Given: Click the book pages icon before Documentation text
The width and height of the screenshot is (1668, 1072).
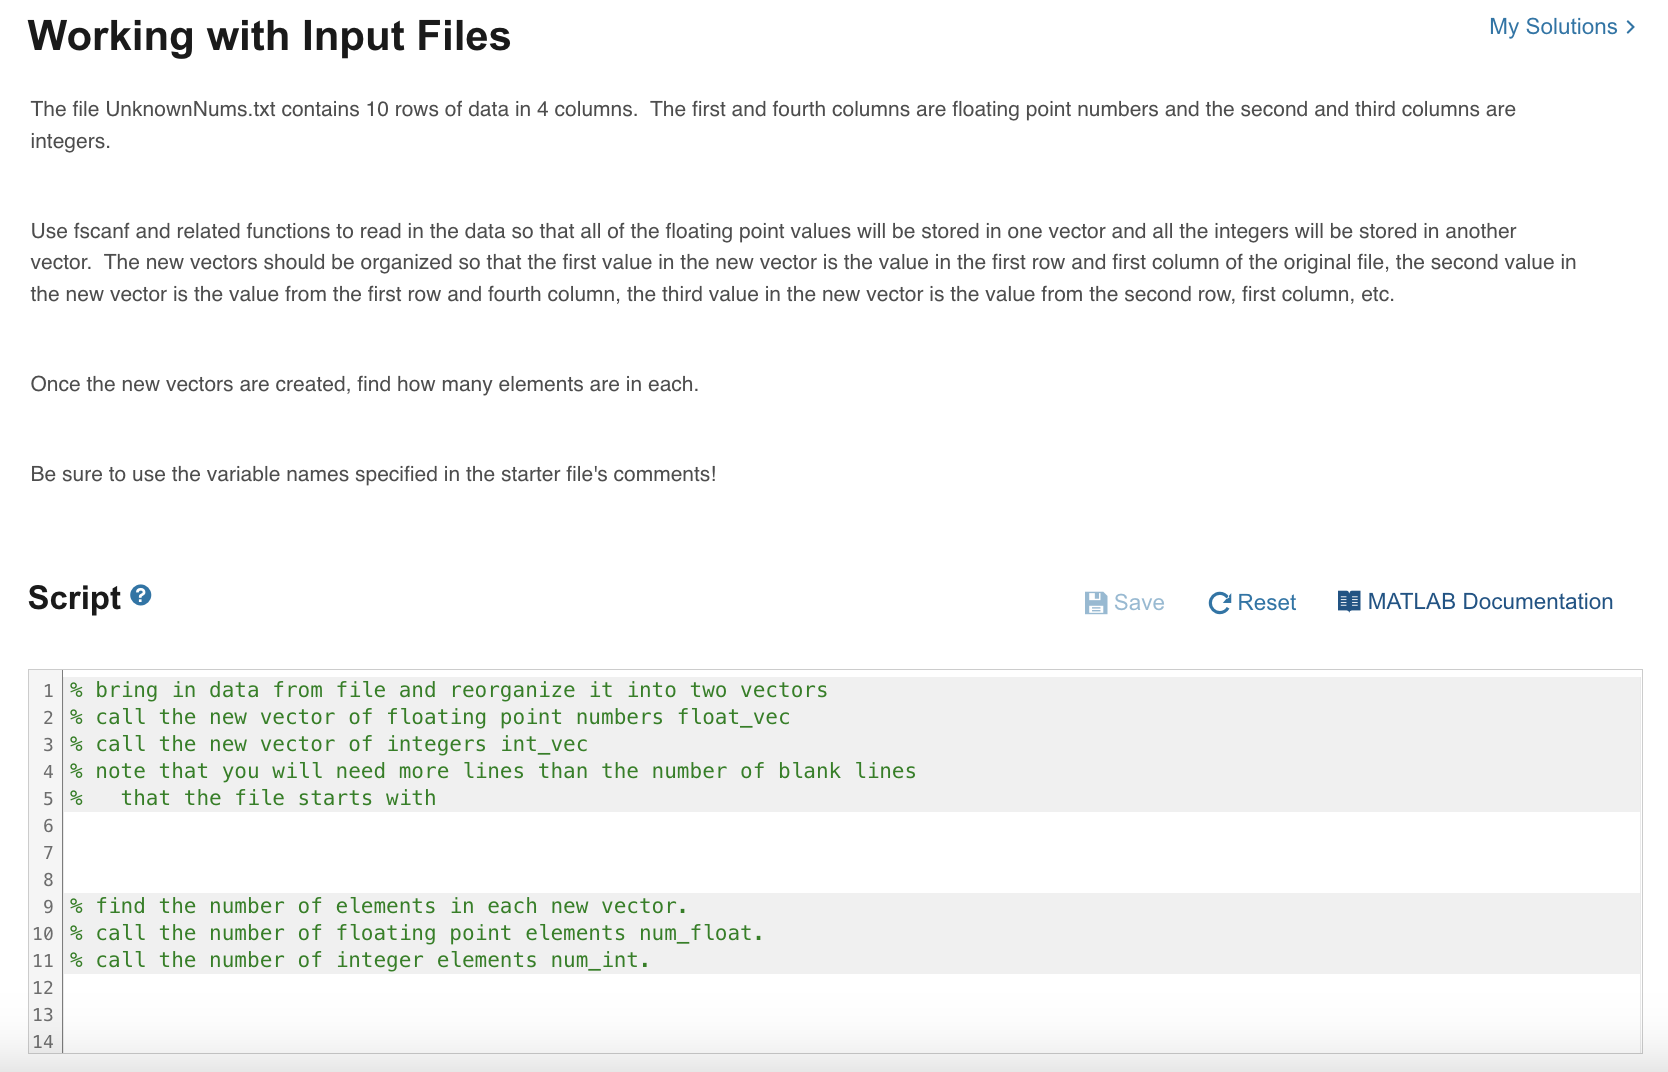Looking at the screenshot, I should tap(1348, 600).
